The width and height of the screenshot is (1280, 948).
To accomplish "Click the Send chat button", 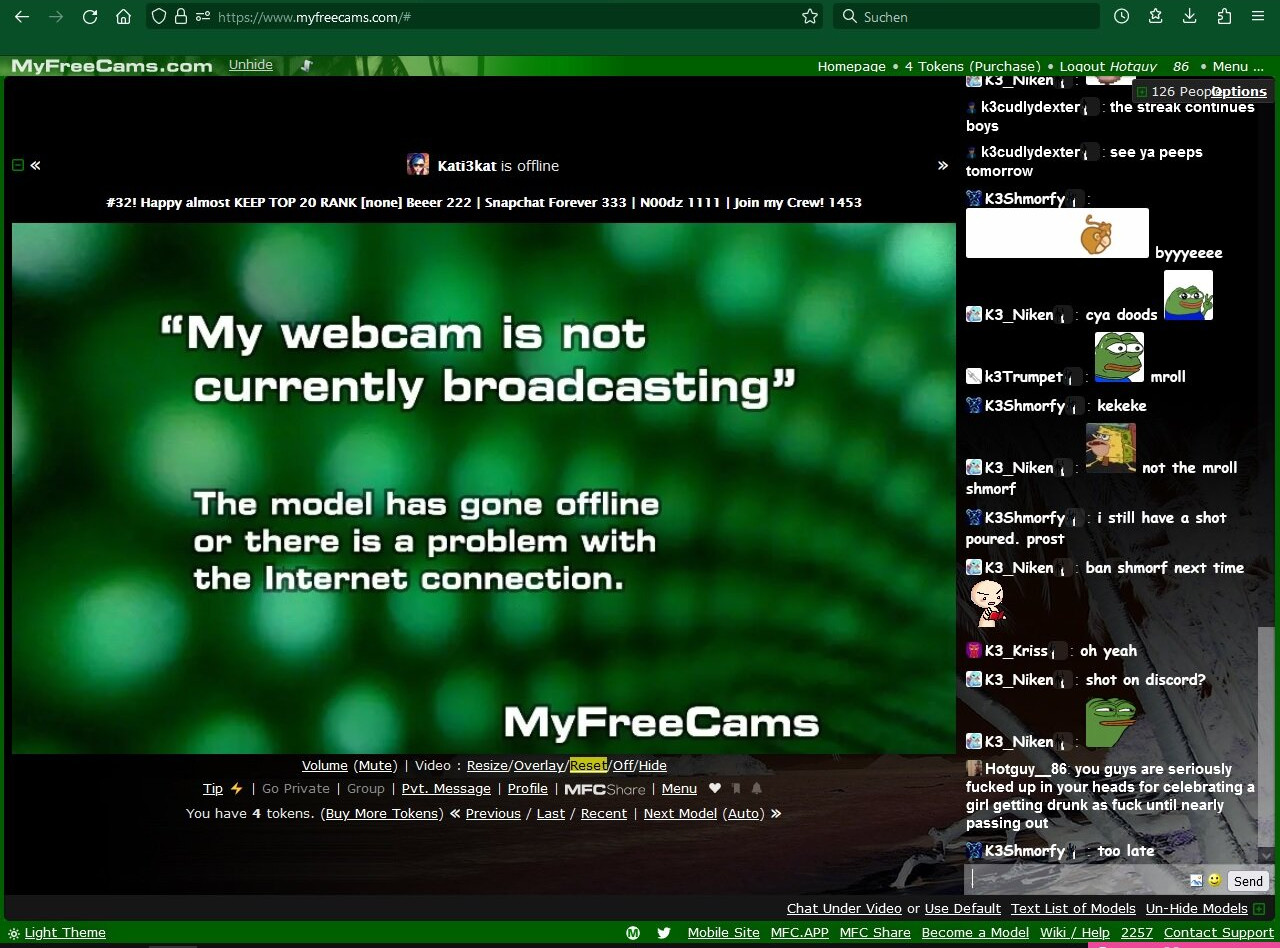I will [1248, 881].
